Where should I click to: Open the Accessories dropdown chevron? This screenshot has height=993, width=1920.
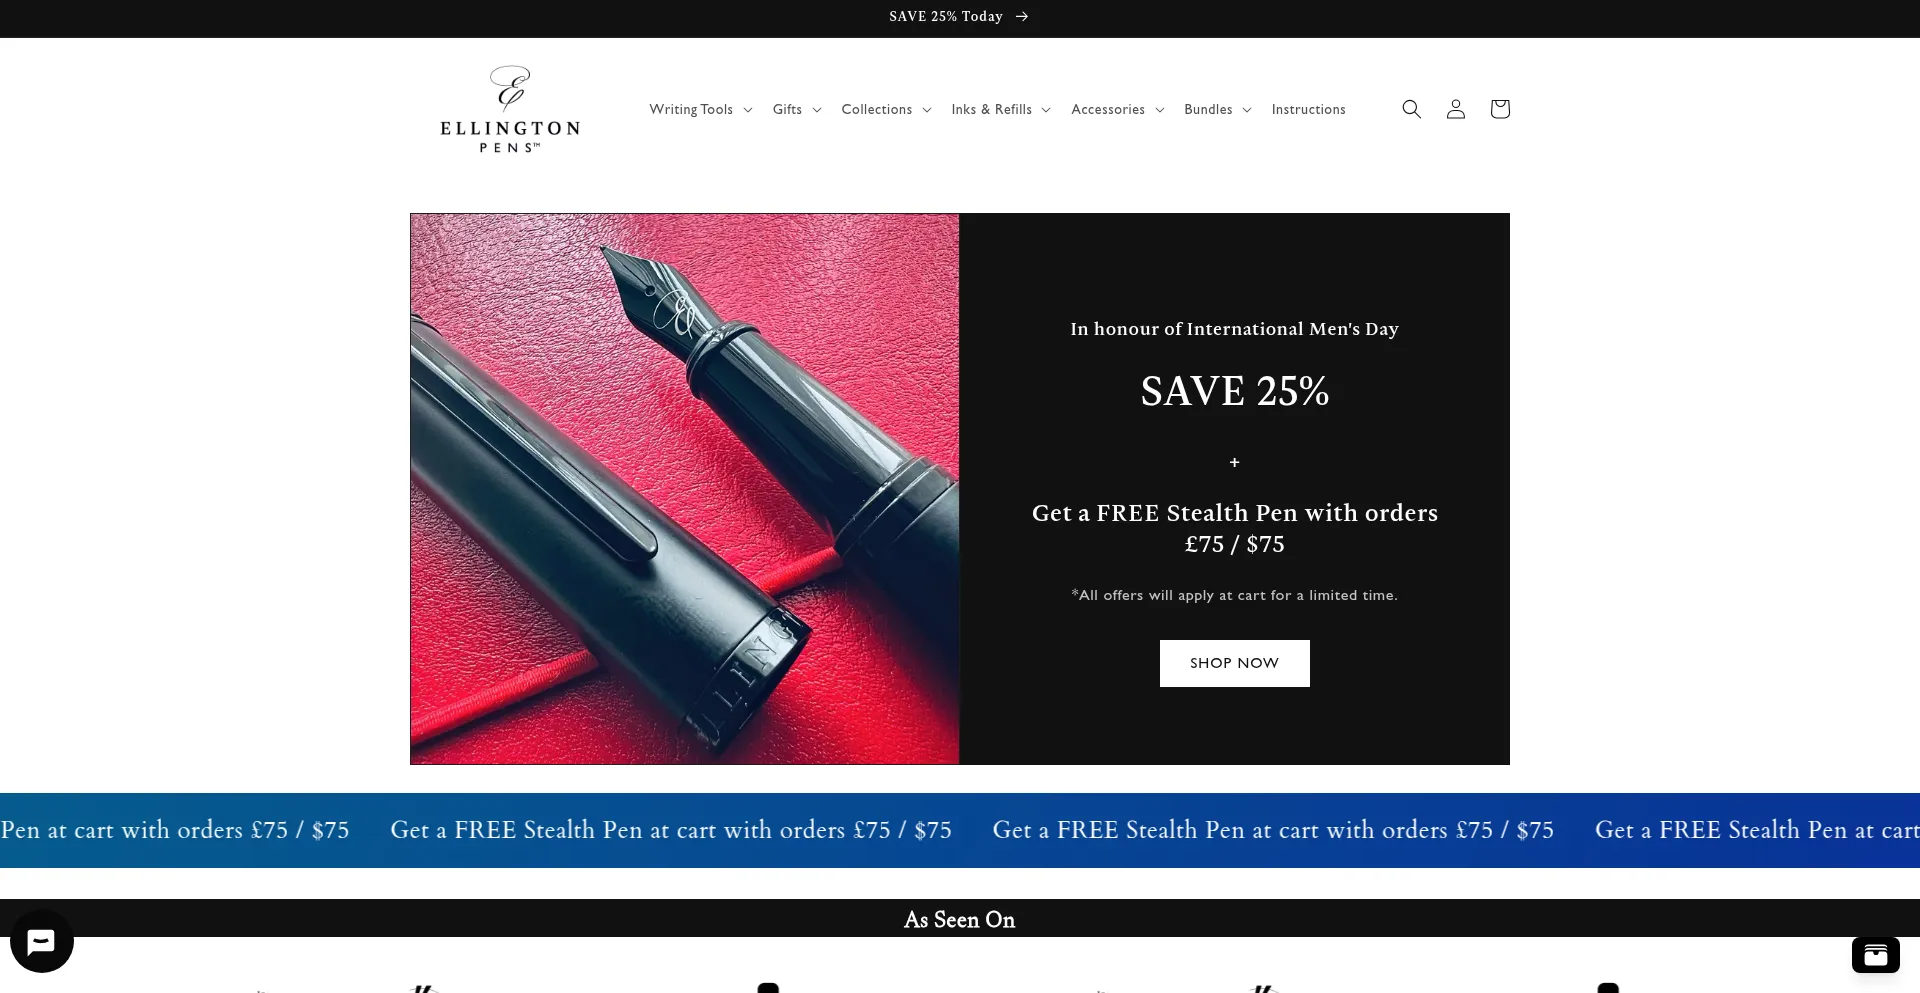pyautogui.click(x=1160, y=110)
